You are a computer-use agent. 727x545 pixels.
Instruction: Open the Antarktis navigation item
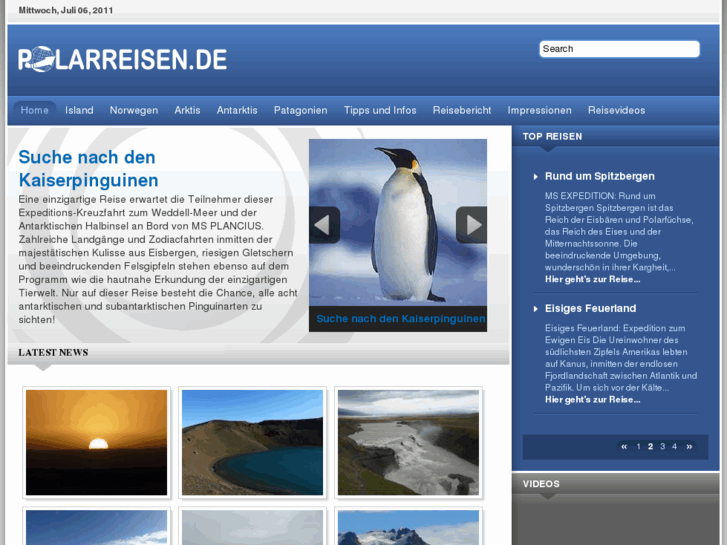(237, 110)
